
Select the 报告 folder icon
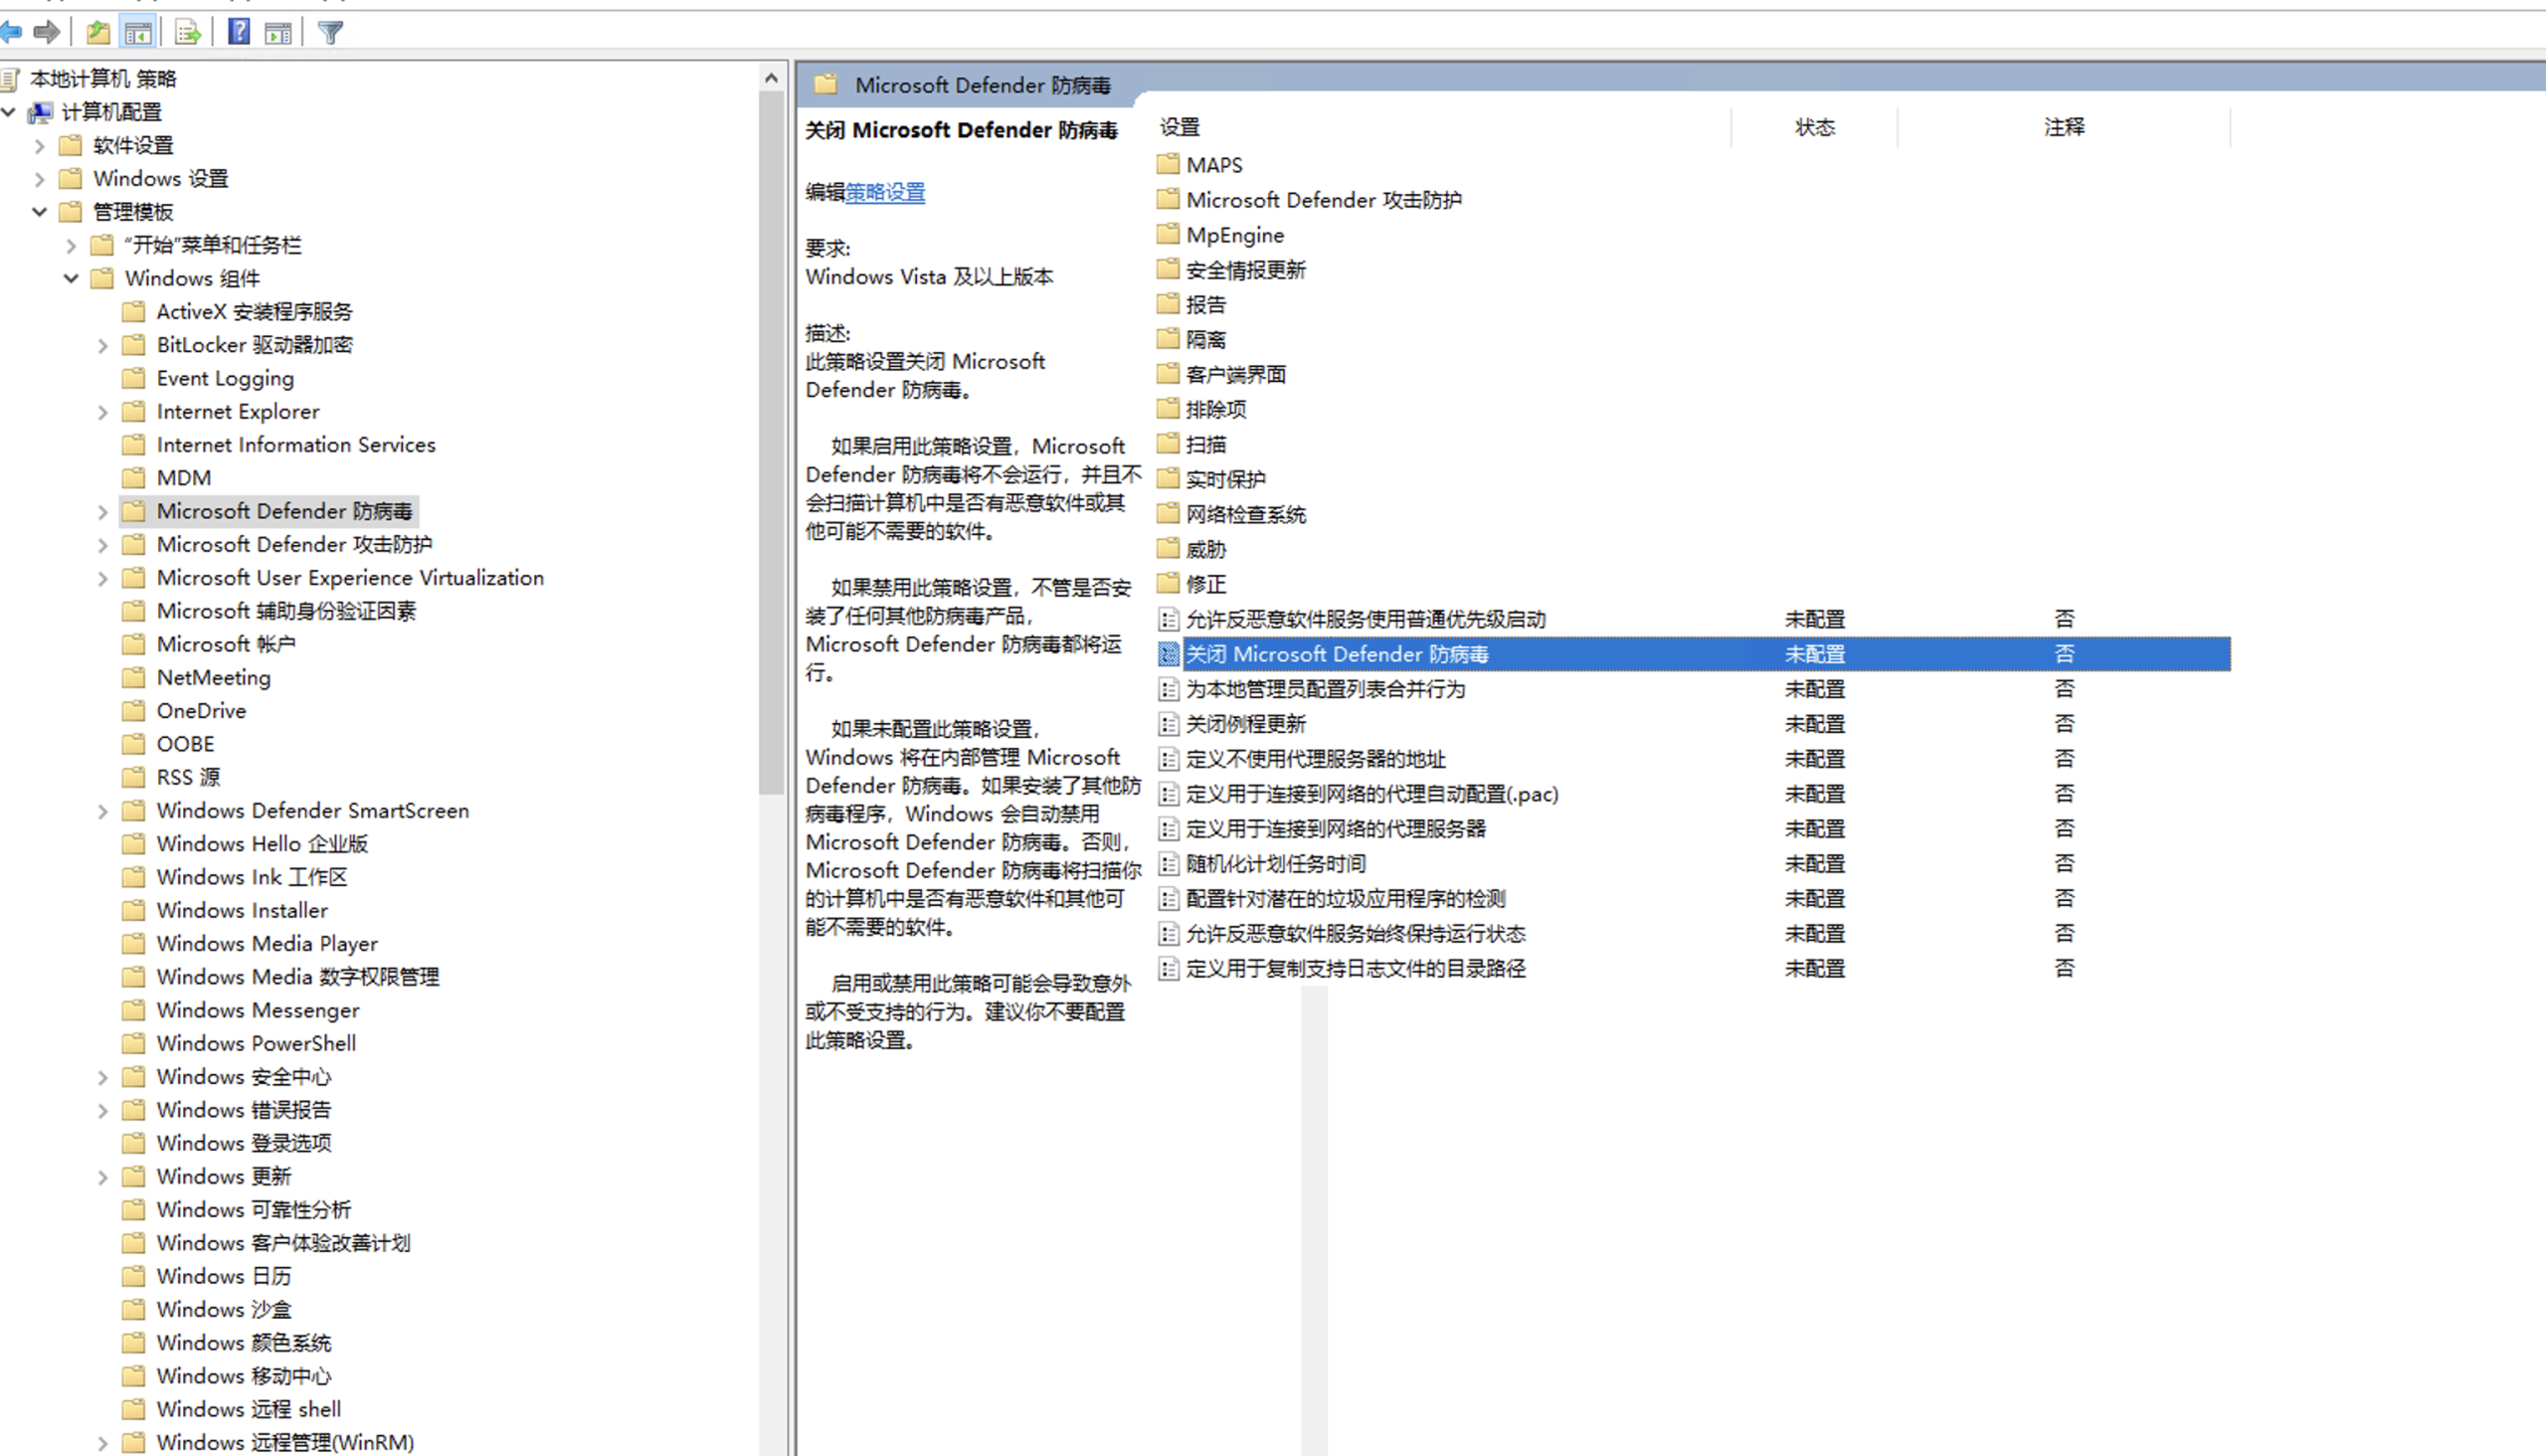click(1168, 303)
